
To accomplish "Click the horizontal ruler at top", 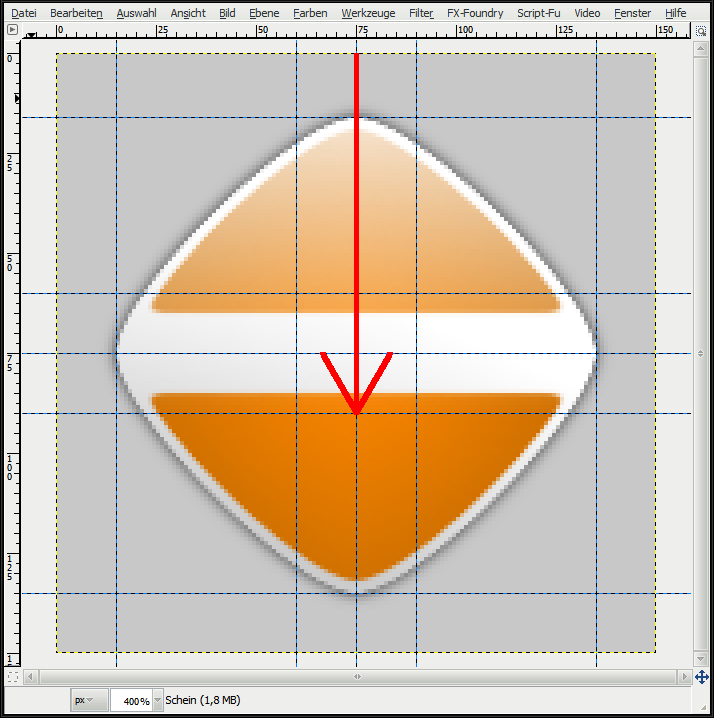I will tap(355, 31).
